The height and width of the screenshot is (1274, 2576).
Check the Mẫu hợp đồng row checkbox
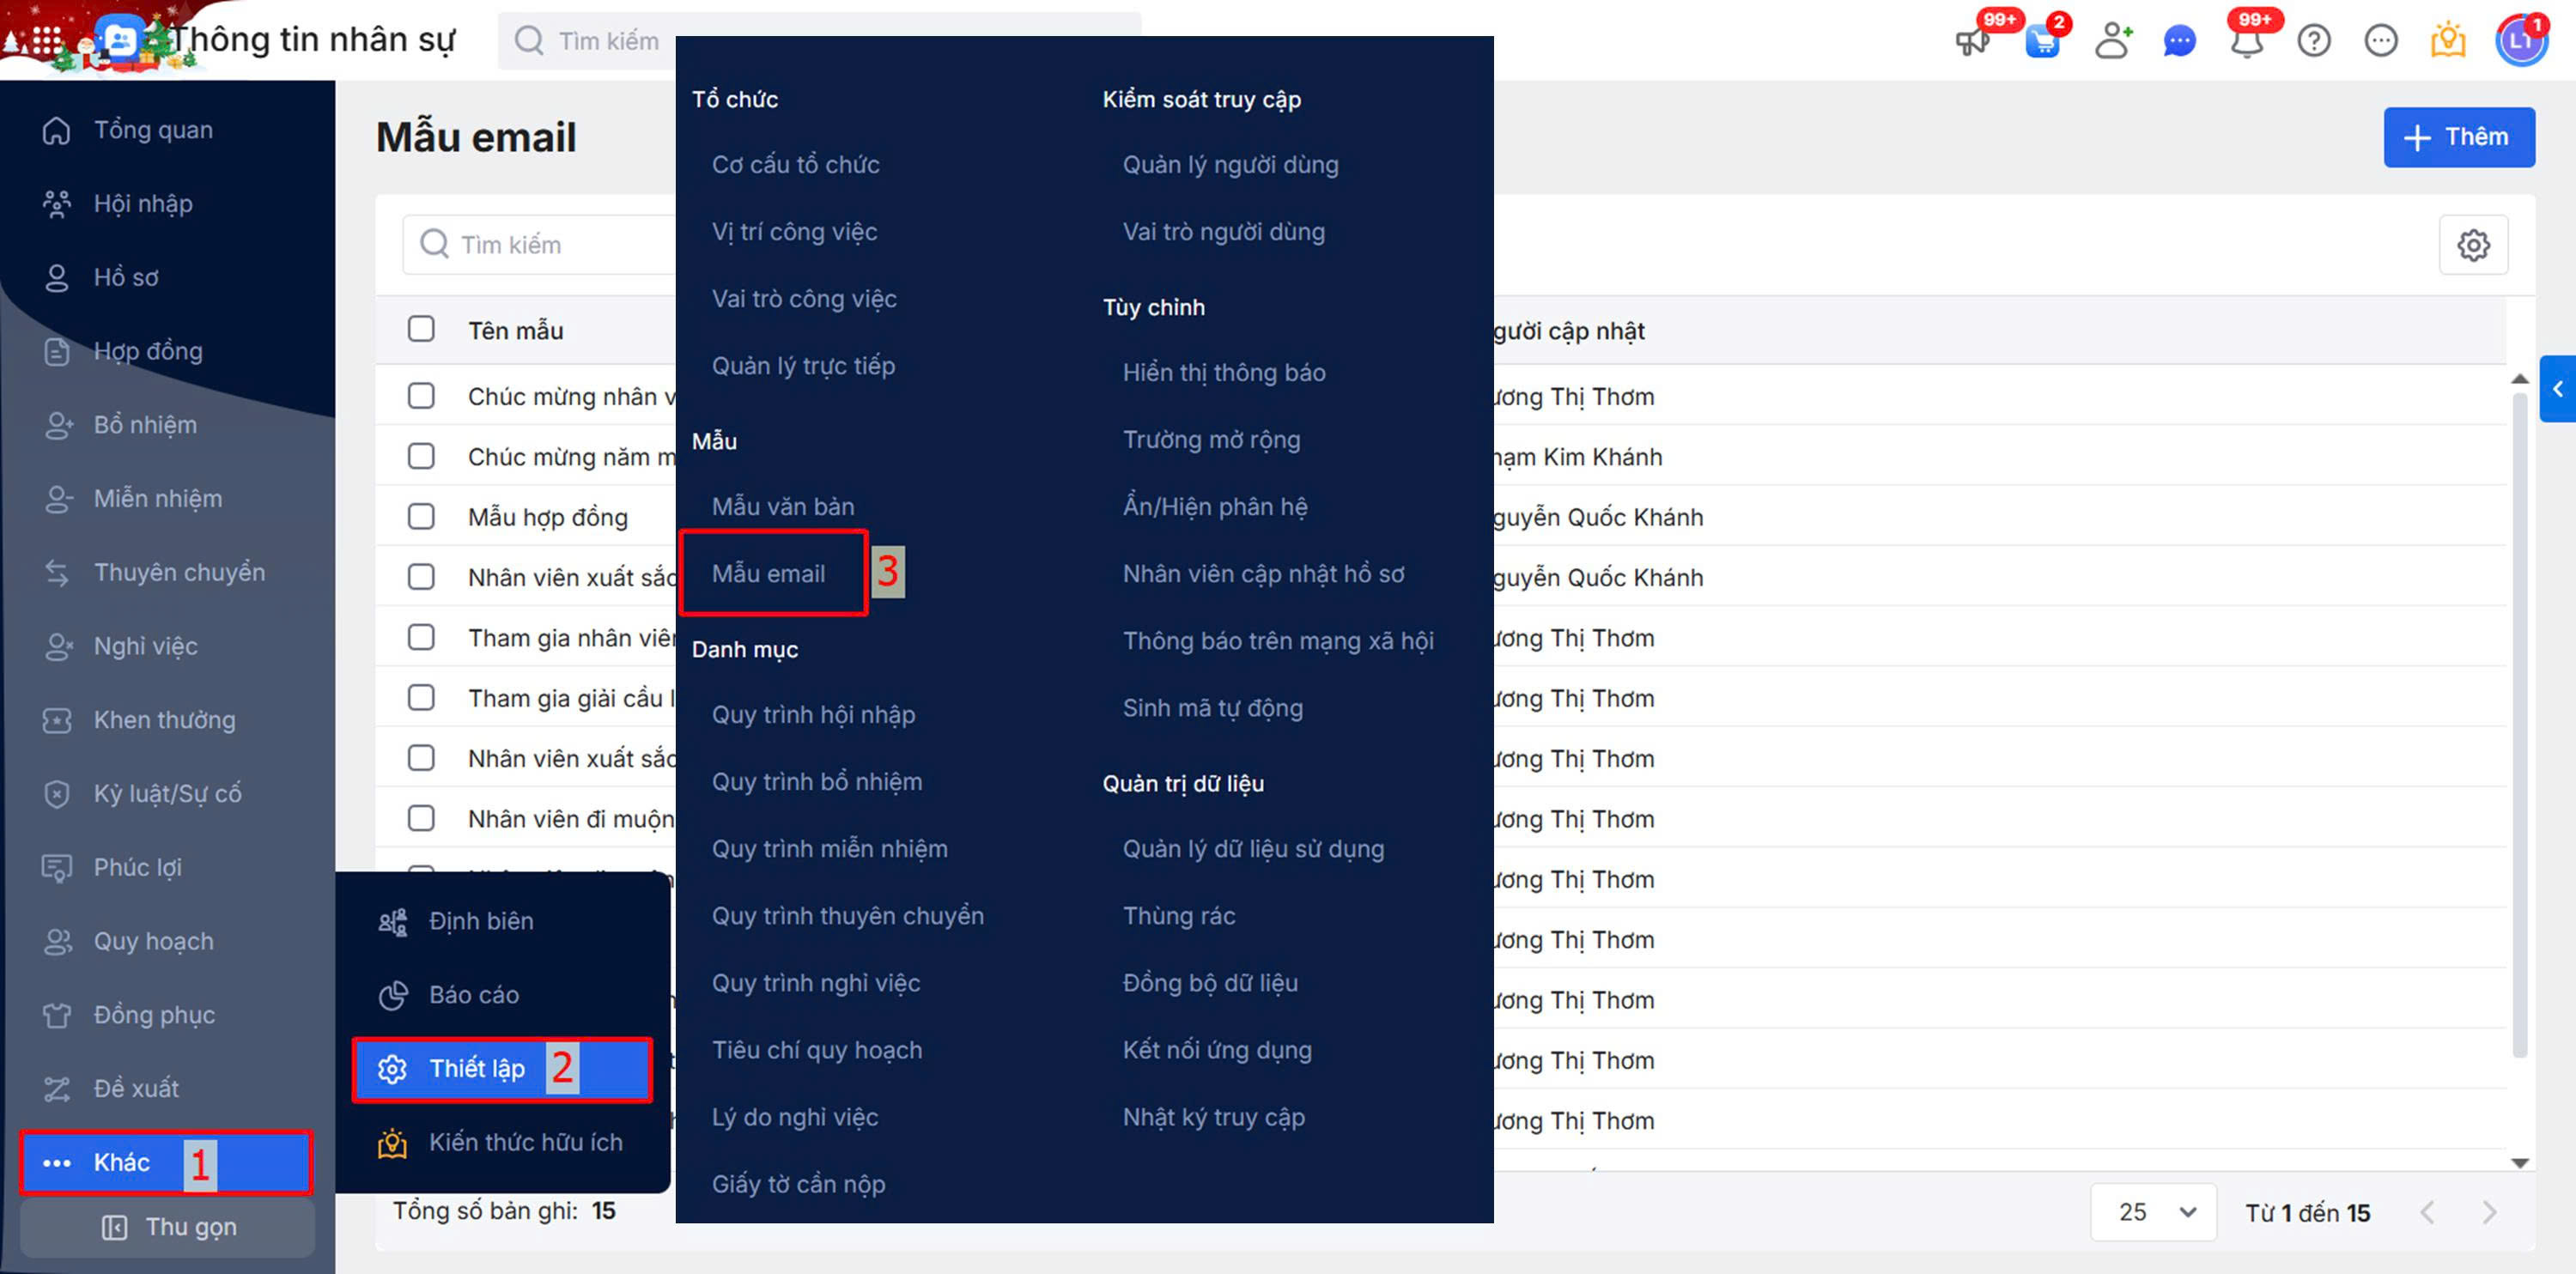click(x=421, y=517)
